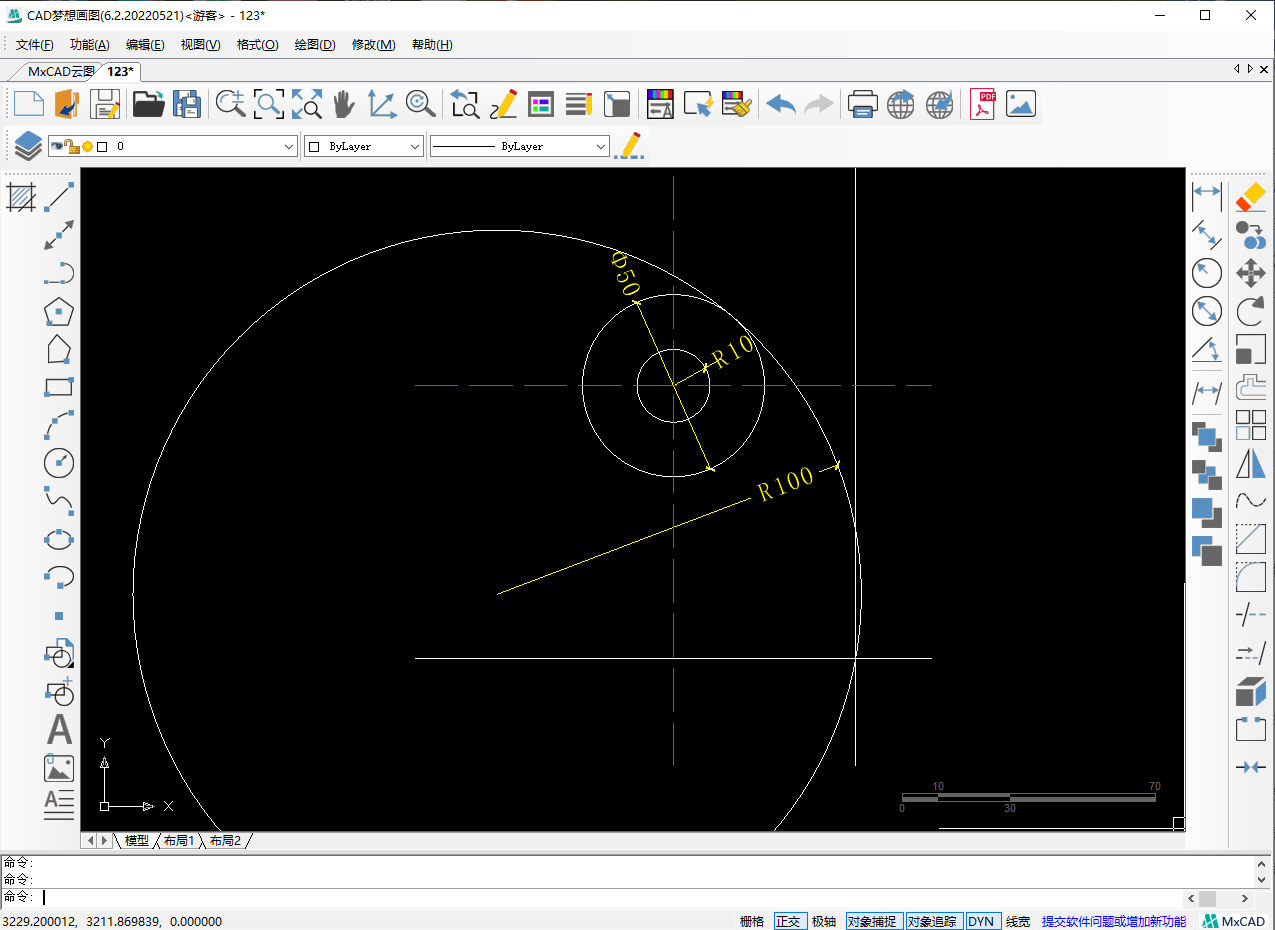Toggle layer lock icon in layer box
Viewport: 1275px width, 930px height.
pyautogui.click(x=72, y=146)
